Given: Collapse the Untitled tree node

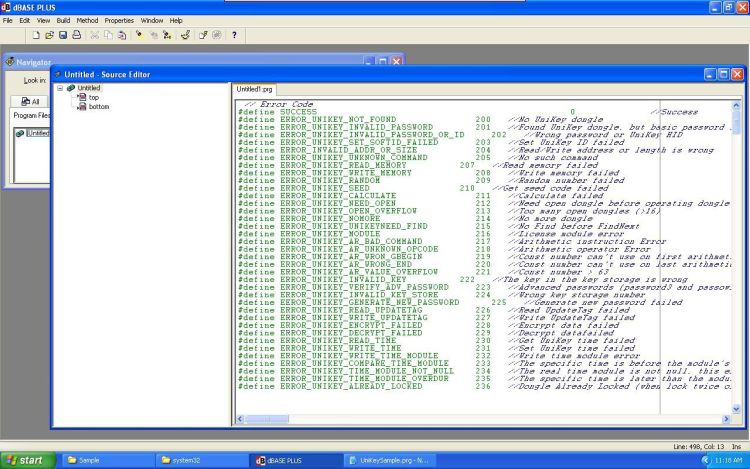Looking at the screenshot, I should (60, 88).
